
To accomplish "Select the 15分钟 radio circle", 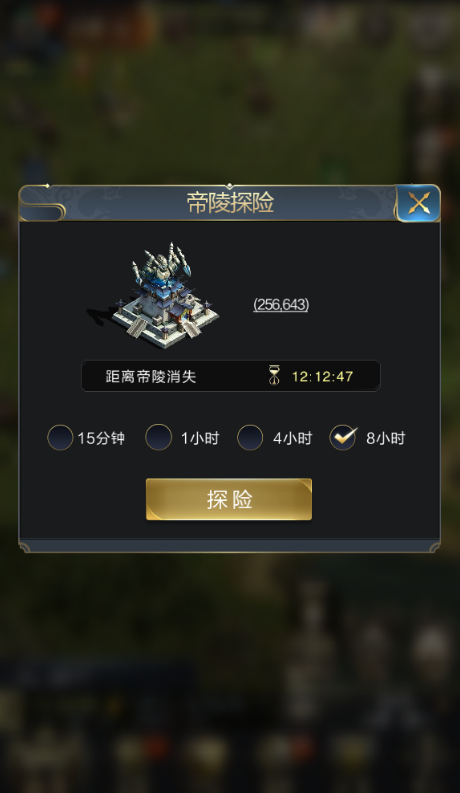I will (60, 437).
